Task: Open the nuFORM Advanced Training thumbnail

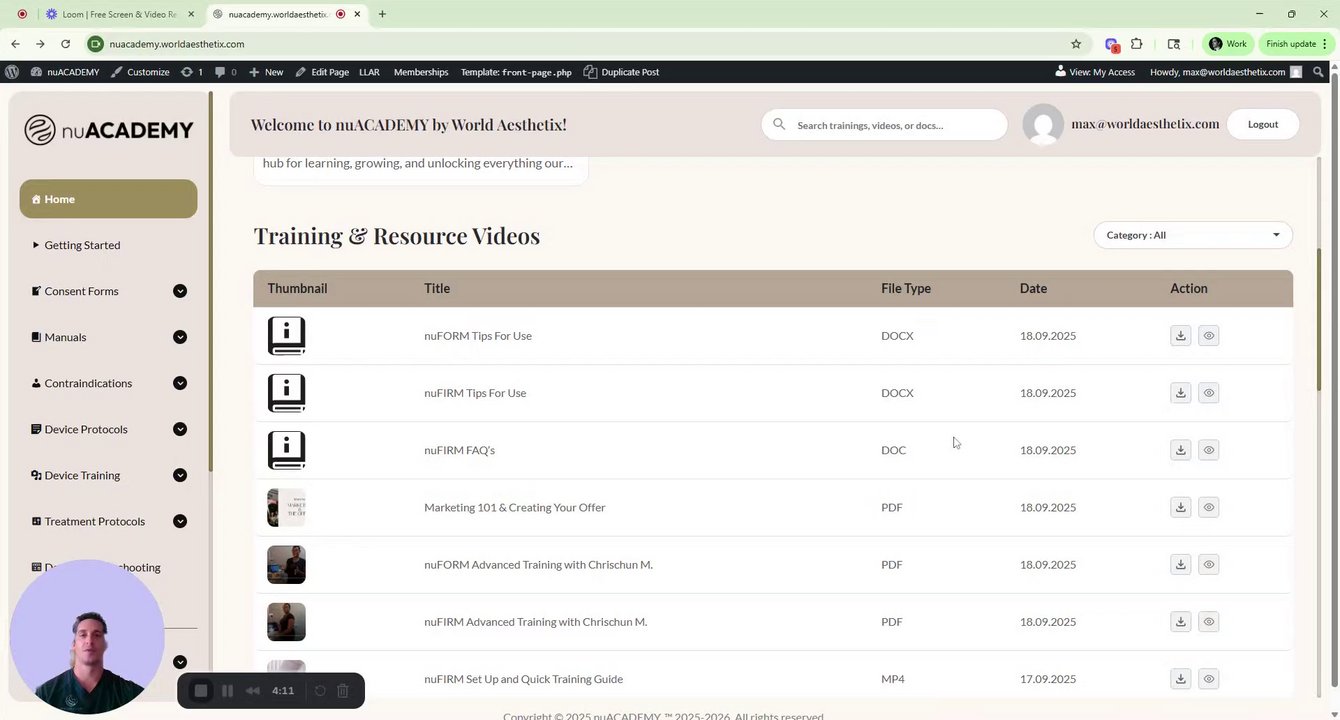Action: [x=286, y=564]
